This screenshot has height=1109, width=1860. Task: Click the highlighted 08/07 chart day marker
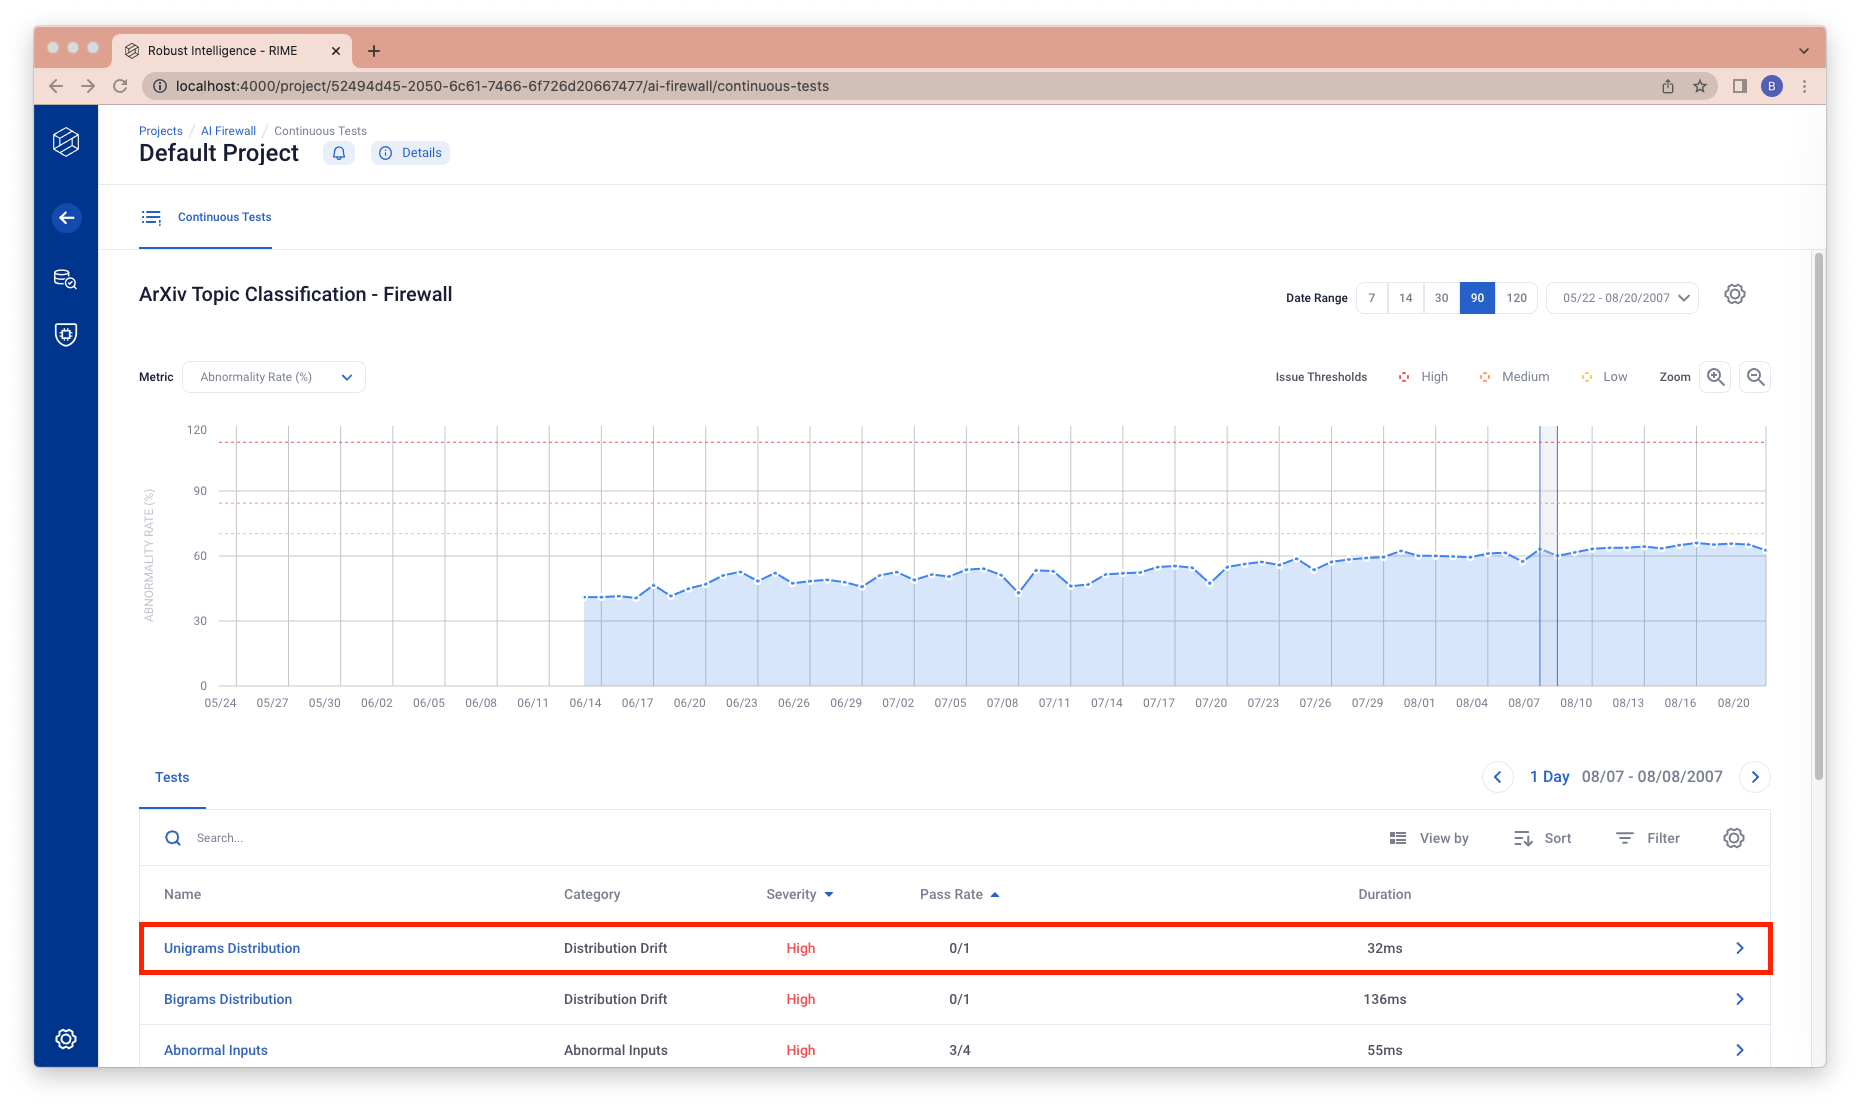tap(1548, 556)
